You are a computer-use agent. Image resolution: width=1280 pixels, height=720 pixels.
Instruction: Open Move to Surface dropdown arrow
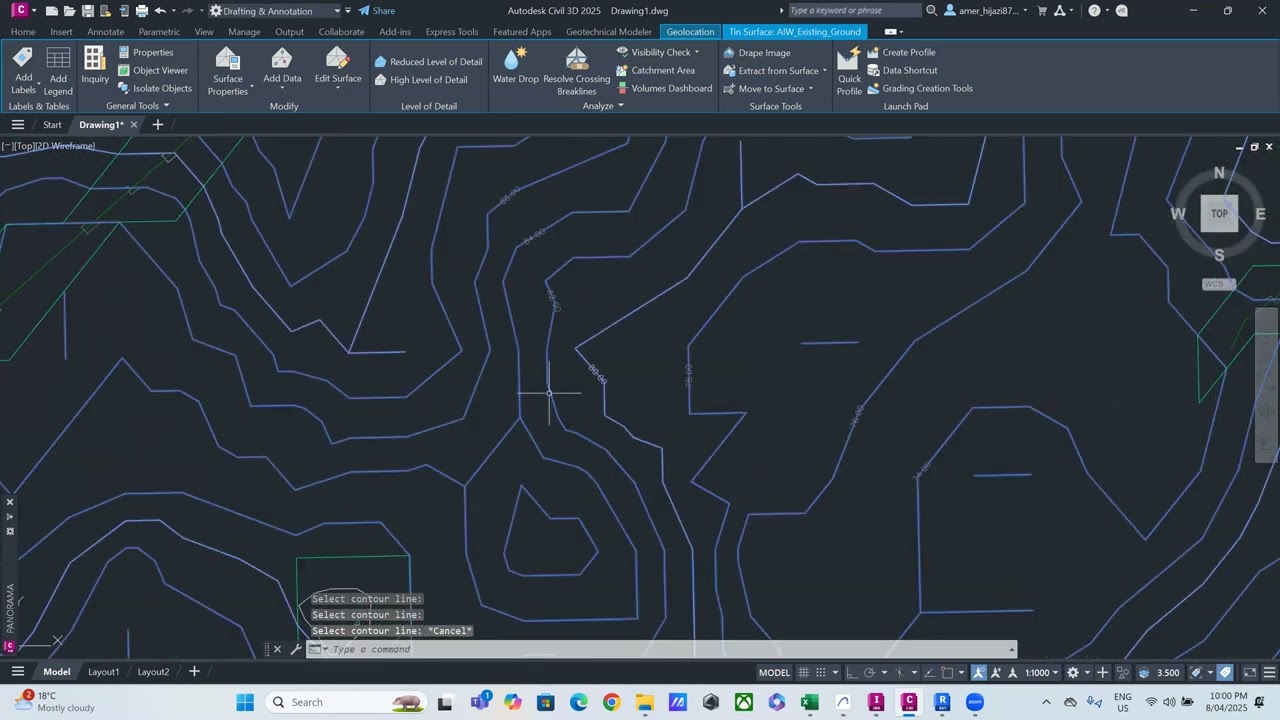tap(810, 89)
